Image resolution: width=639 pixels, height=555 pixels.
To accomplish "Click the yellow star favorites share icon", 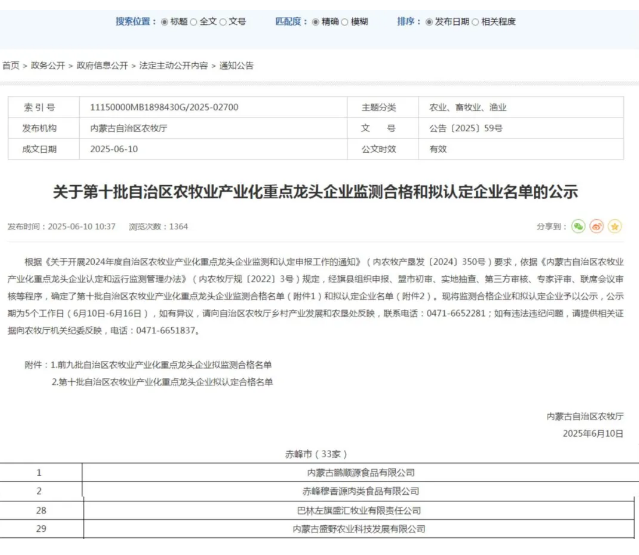I will coord(615,226).
